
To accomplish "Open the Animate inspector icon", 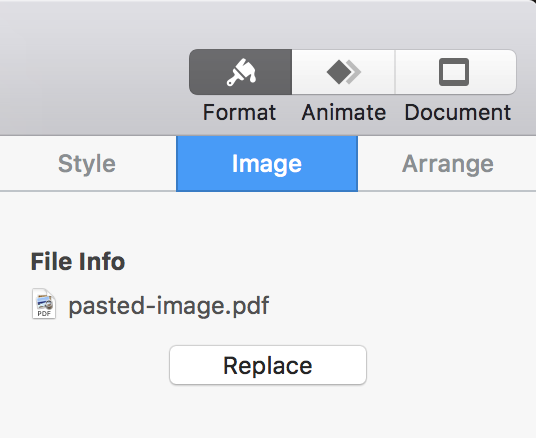I will click(344, 72).
